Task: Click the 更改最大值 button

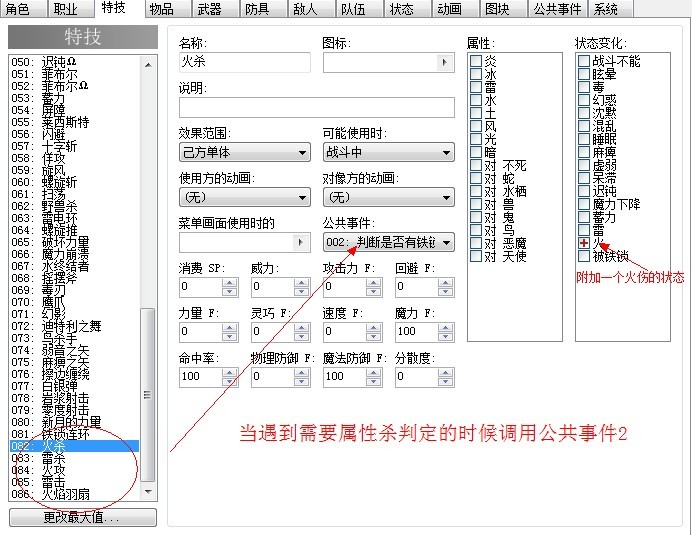Action: click(83, 517)
